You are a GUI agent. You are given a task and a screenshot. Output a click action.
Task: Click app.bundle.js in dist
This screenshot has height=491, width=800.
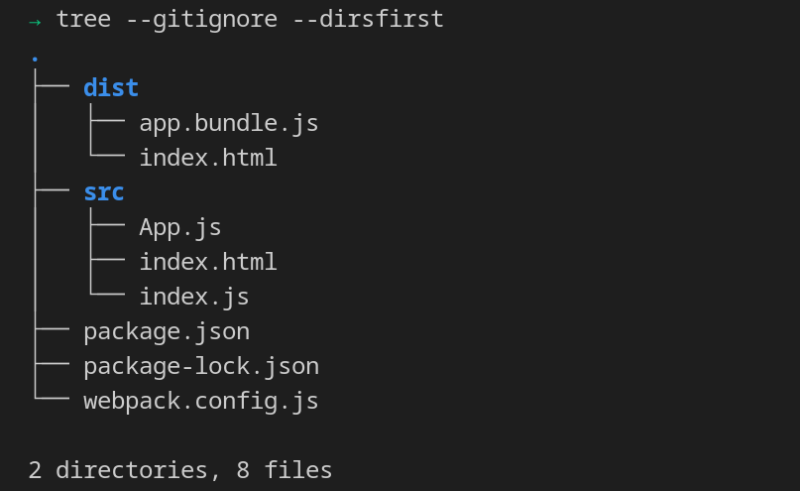tap(229, 124)
